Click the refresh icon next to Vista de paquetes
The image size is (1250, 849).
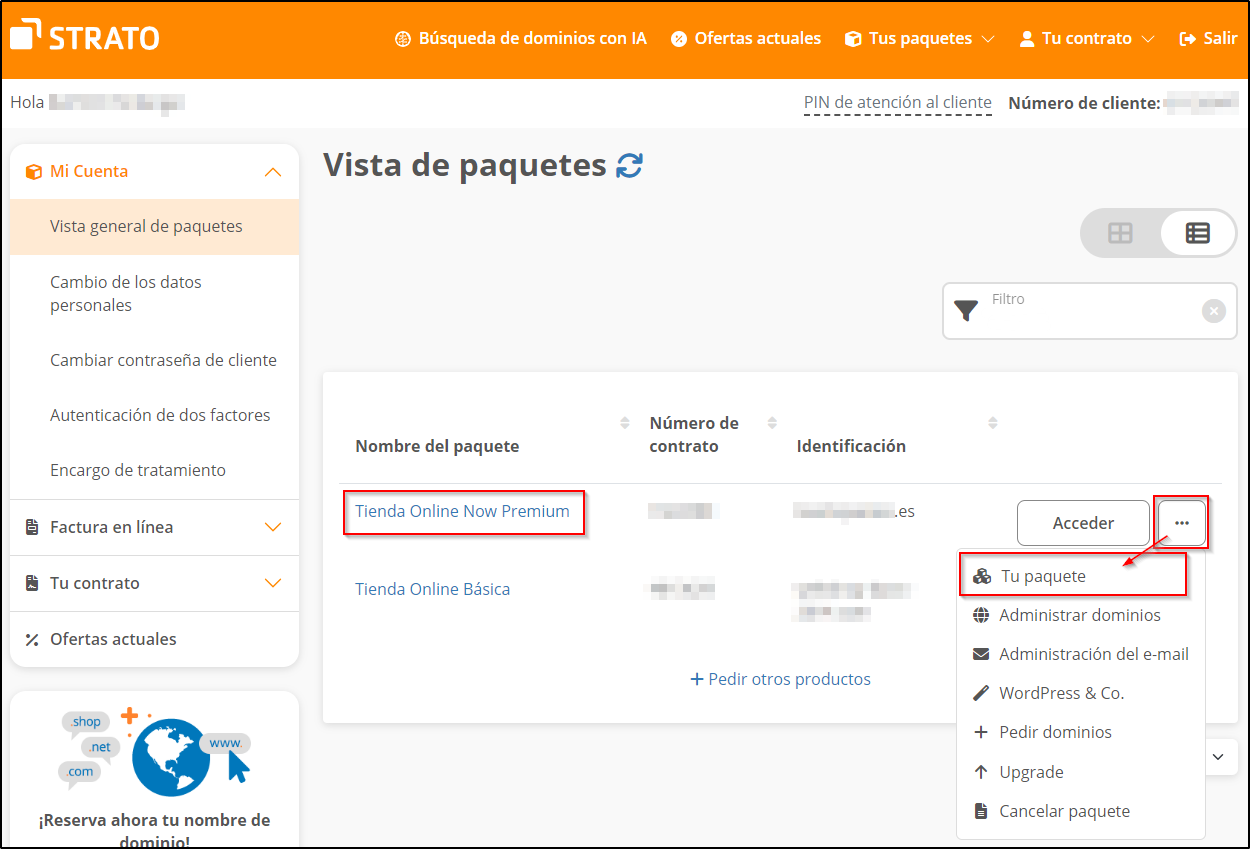tap(628, 166)
